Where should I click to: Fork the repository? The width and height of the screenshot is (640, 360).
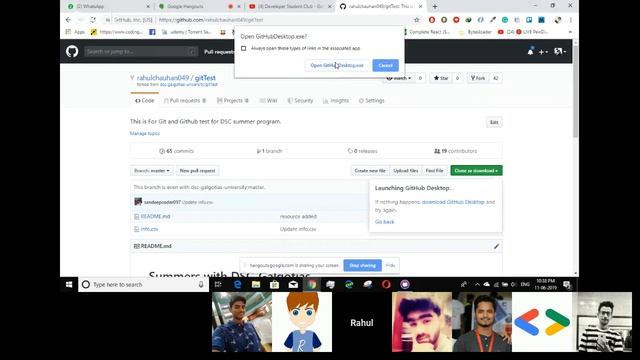coord(478,78)
